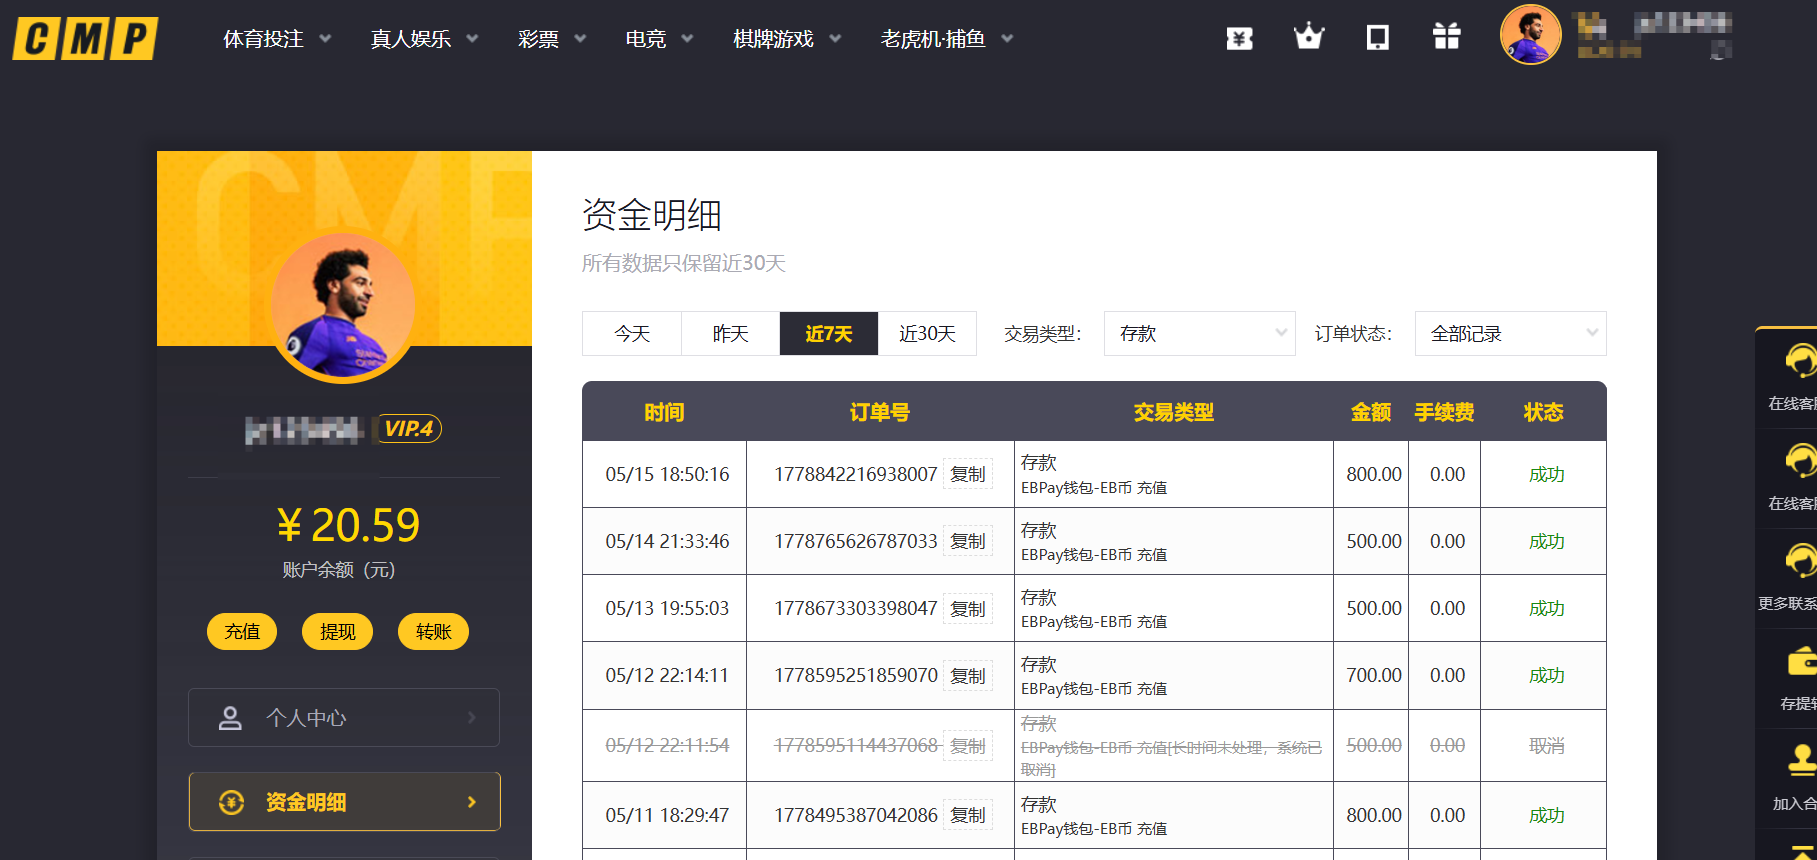Select the 近30天 tab
1817x860 pixels.
coord(927,334)
